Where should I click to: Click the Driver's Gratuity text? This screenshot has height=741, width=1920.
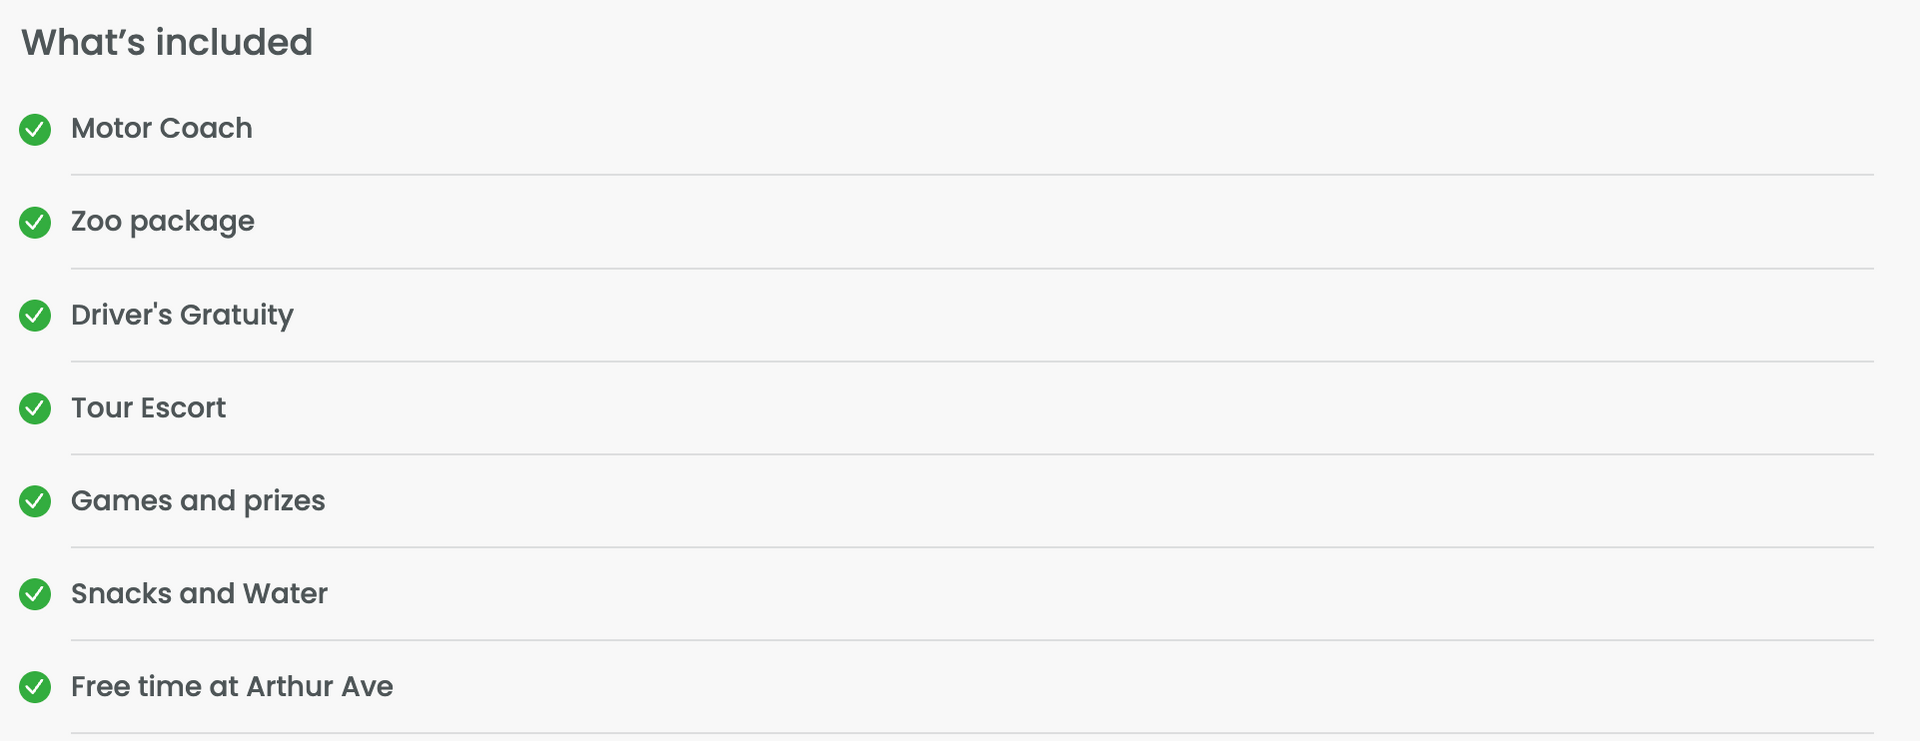point(182,315)
